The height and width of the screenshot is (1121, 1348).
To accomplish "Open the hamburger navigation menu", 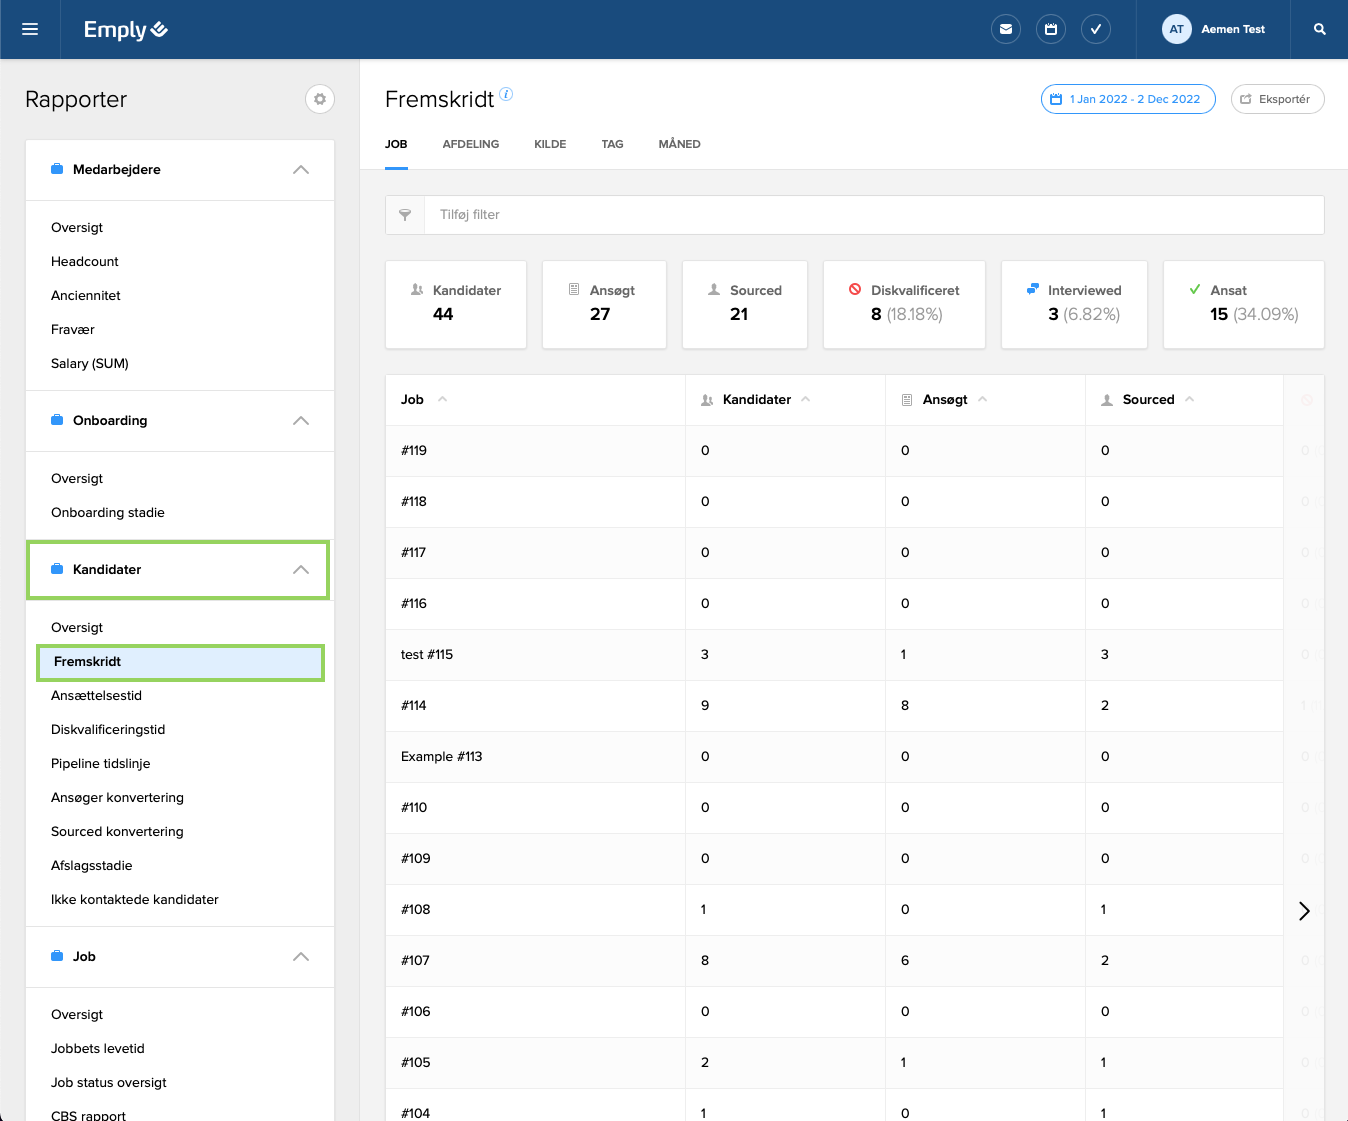I will coord(30,29).
